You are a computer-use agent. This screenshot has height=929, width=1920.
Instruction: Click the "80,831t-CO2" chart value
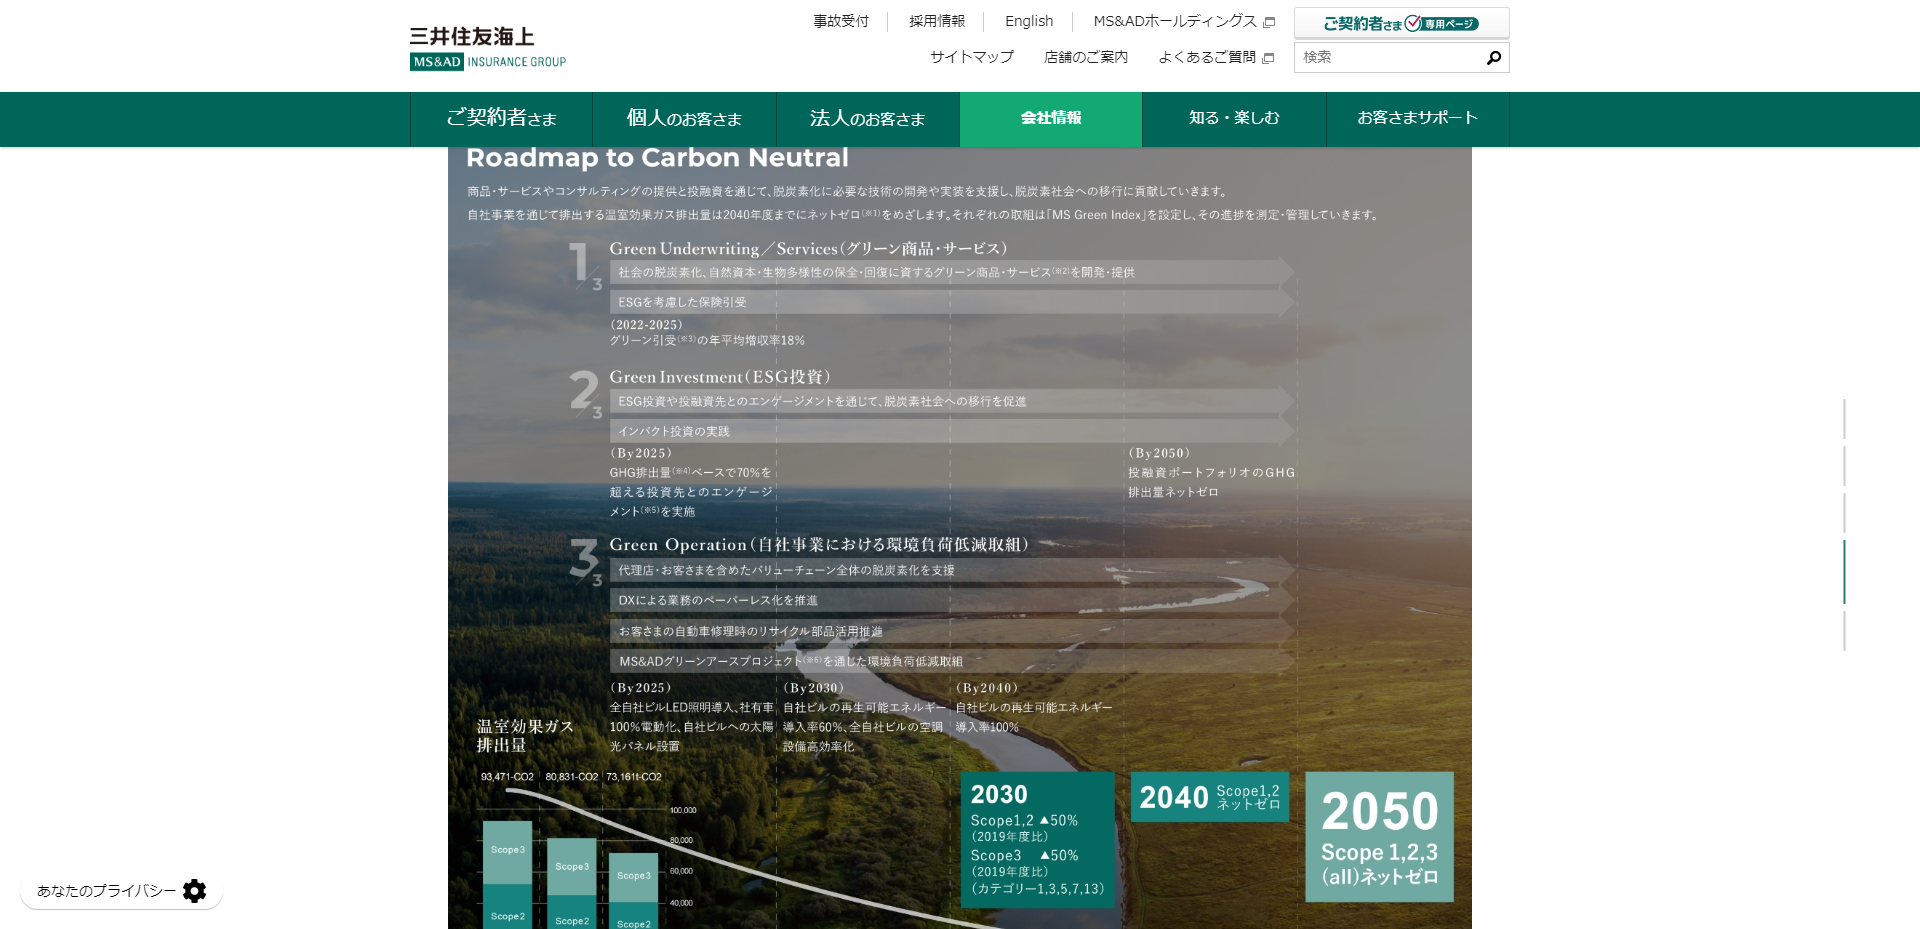pyautogui.click(x=572, y=777)
